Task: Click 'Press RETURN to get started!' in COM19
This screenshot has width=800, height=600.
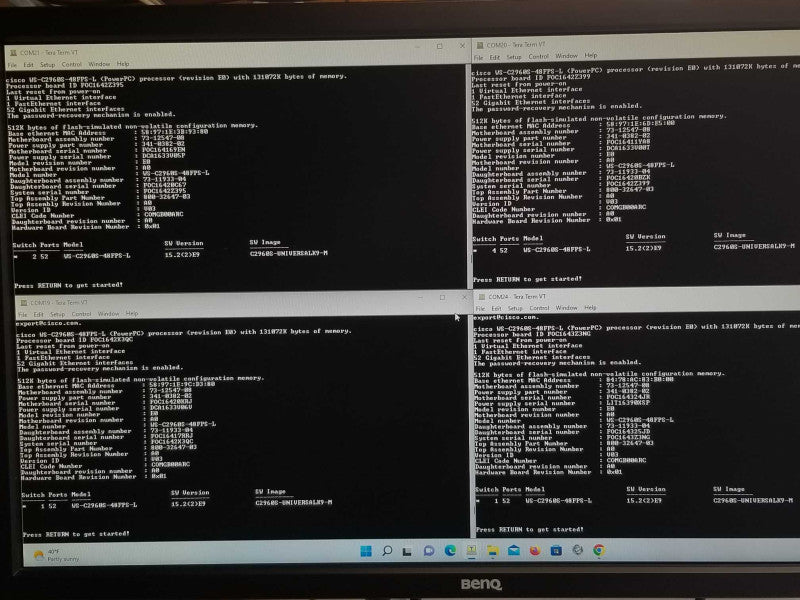Action: (x=76, y=534)
